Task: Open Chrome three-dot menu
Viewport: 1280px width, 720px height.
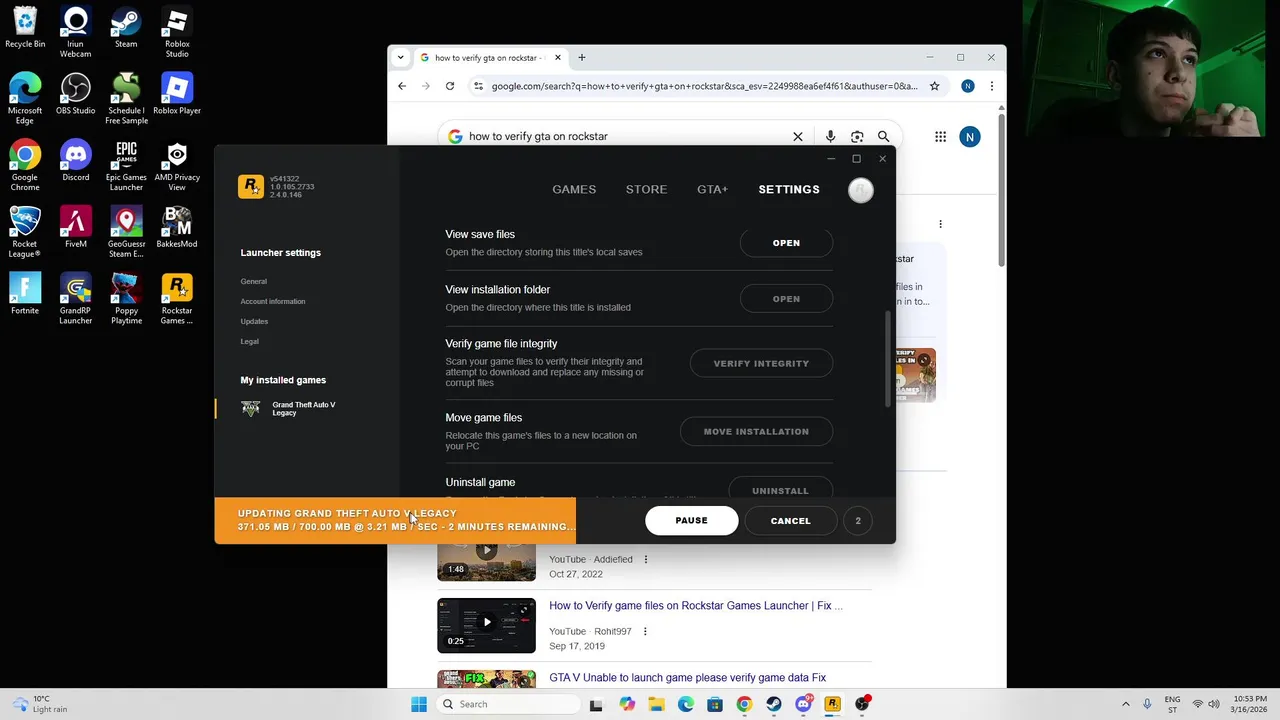Action: click(991, 86)
